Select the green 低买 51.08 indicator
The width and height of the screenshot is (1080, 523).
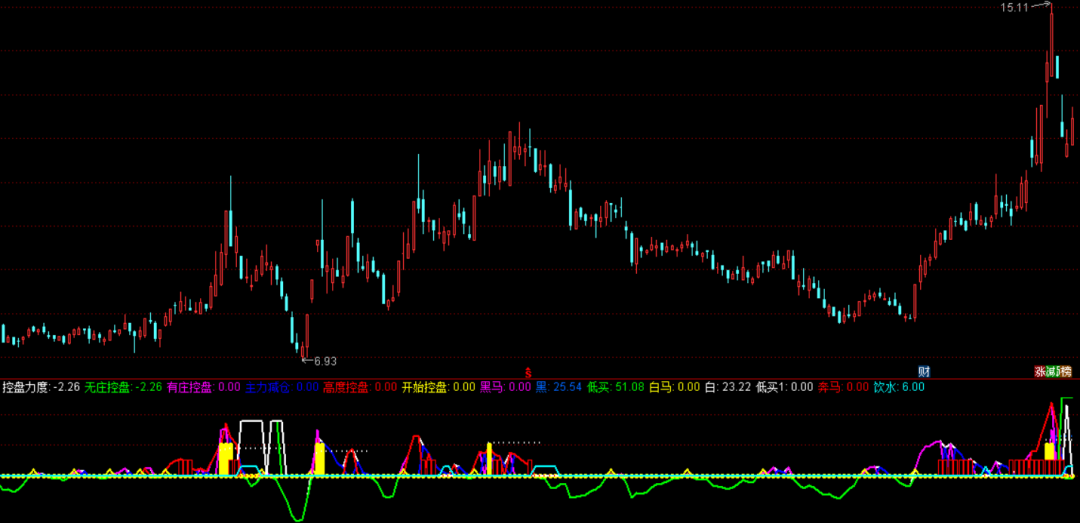tap(616, 387)
